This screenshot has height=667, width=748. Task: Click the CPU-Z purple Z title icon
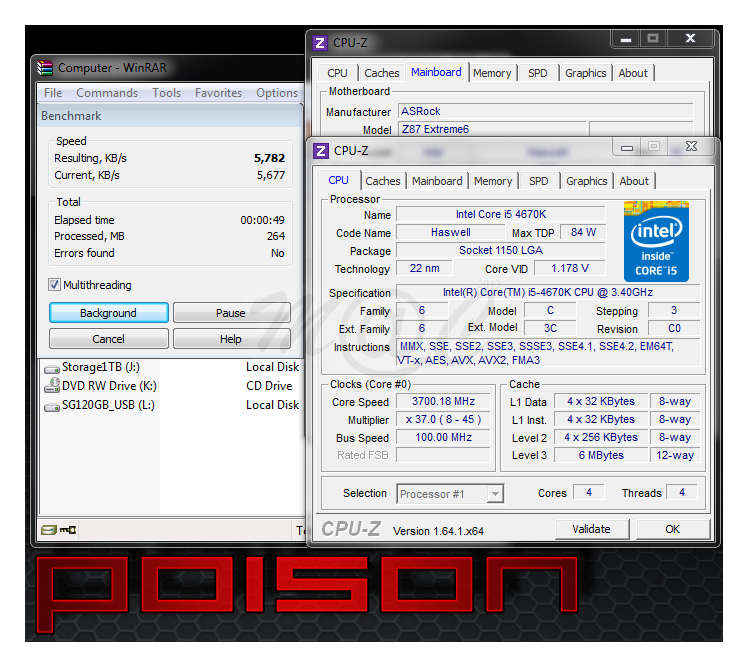click(321, 150)
